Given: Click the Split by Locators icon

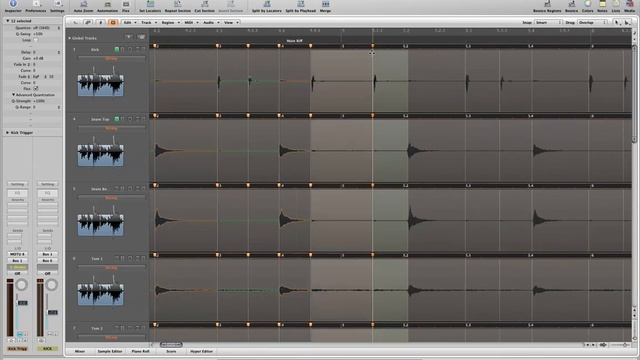Looking at the screenshot, I should click(x=267, y=4).
